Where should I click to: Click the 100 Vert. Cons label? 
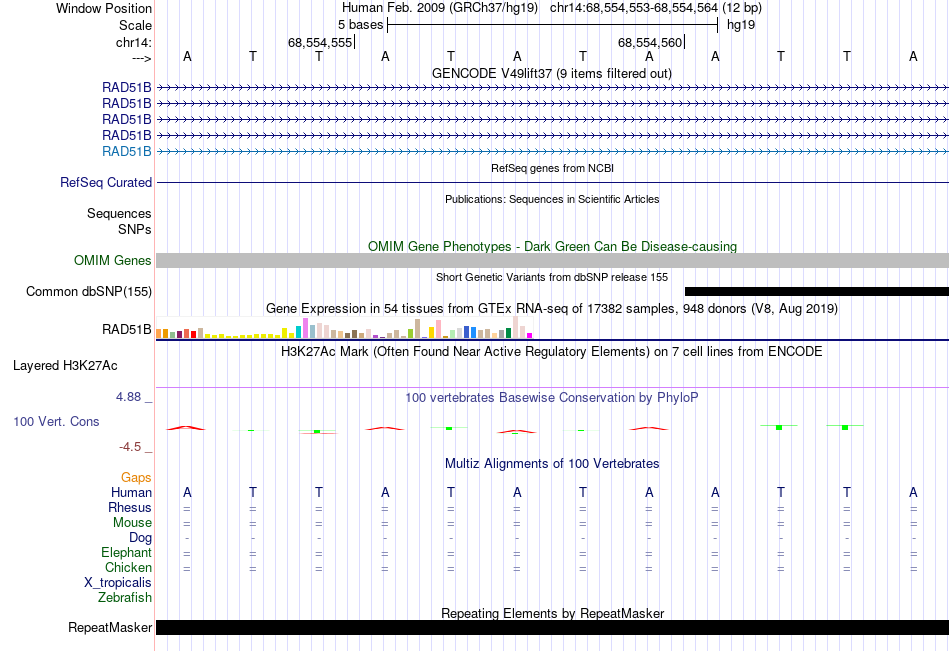56,421
